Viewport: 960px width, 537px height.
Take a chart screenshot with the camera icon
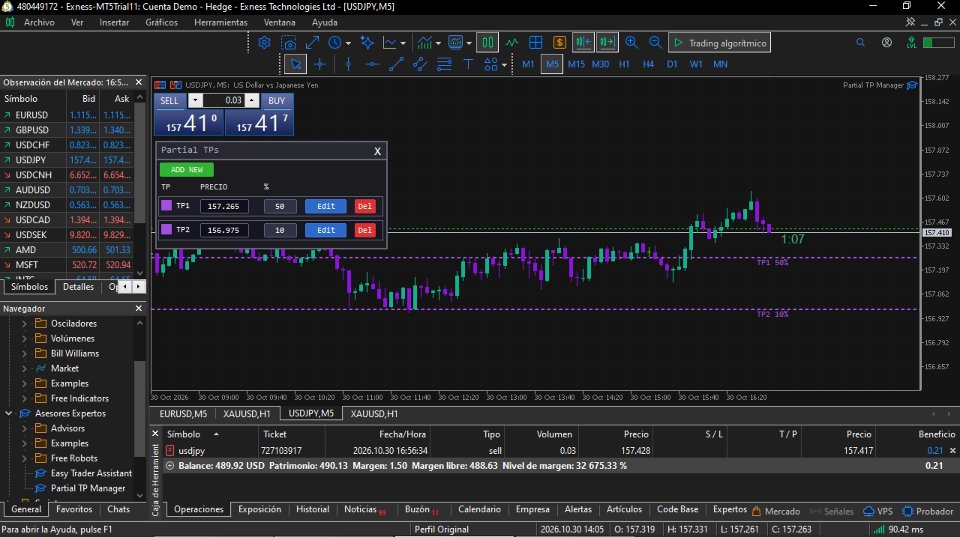[288, 43]
